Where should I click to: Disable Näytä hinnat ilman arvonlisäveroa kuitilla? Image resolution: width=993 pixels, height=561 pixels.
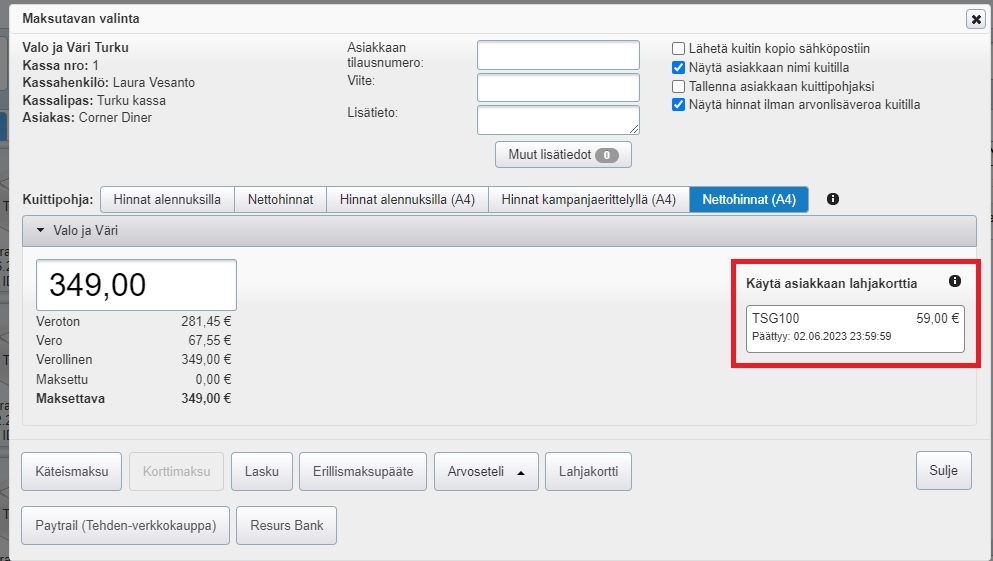[x=679, y=104]
